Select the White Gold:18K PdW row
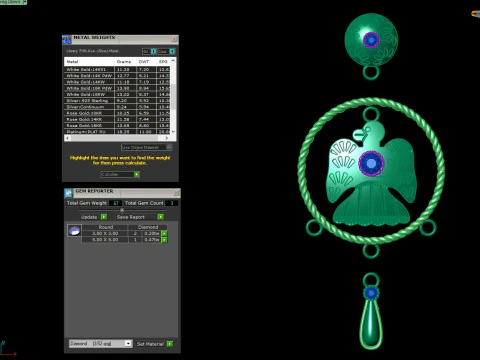 (x=117, y=88)
